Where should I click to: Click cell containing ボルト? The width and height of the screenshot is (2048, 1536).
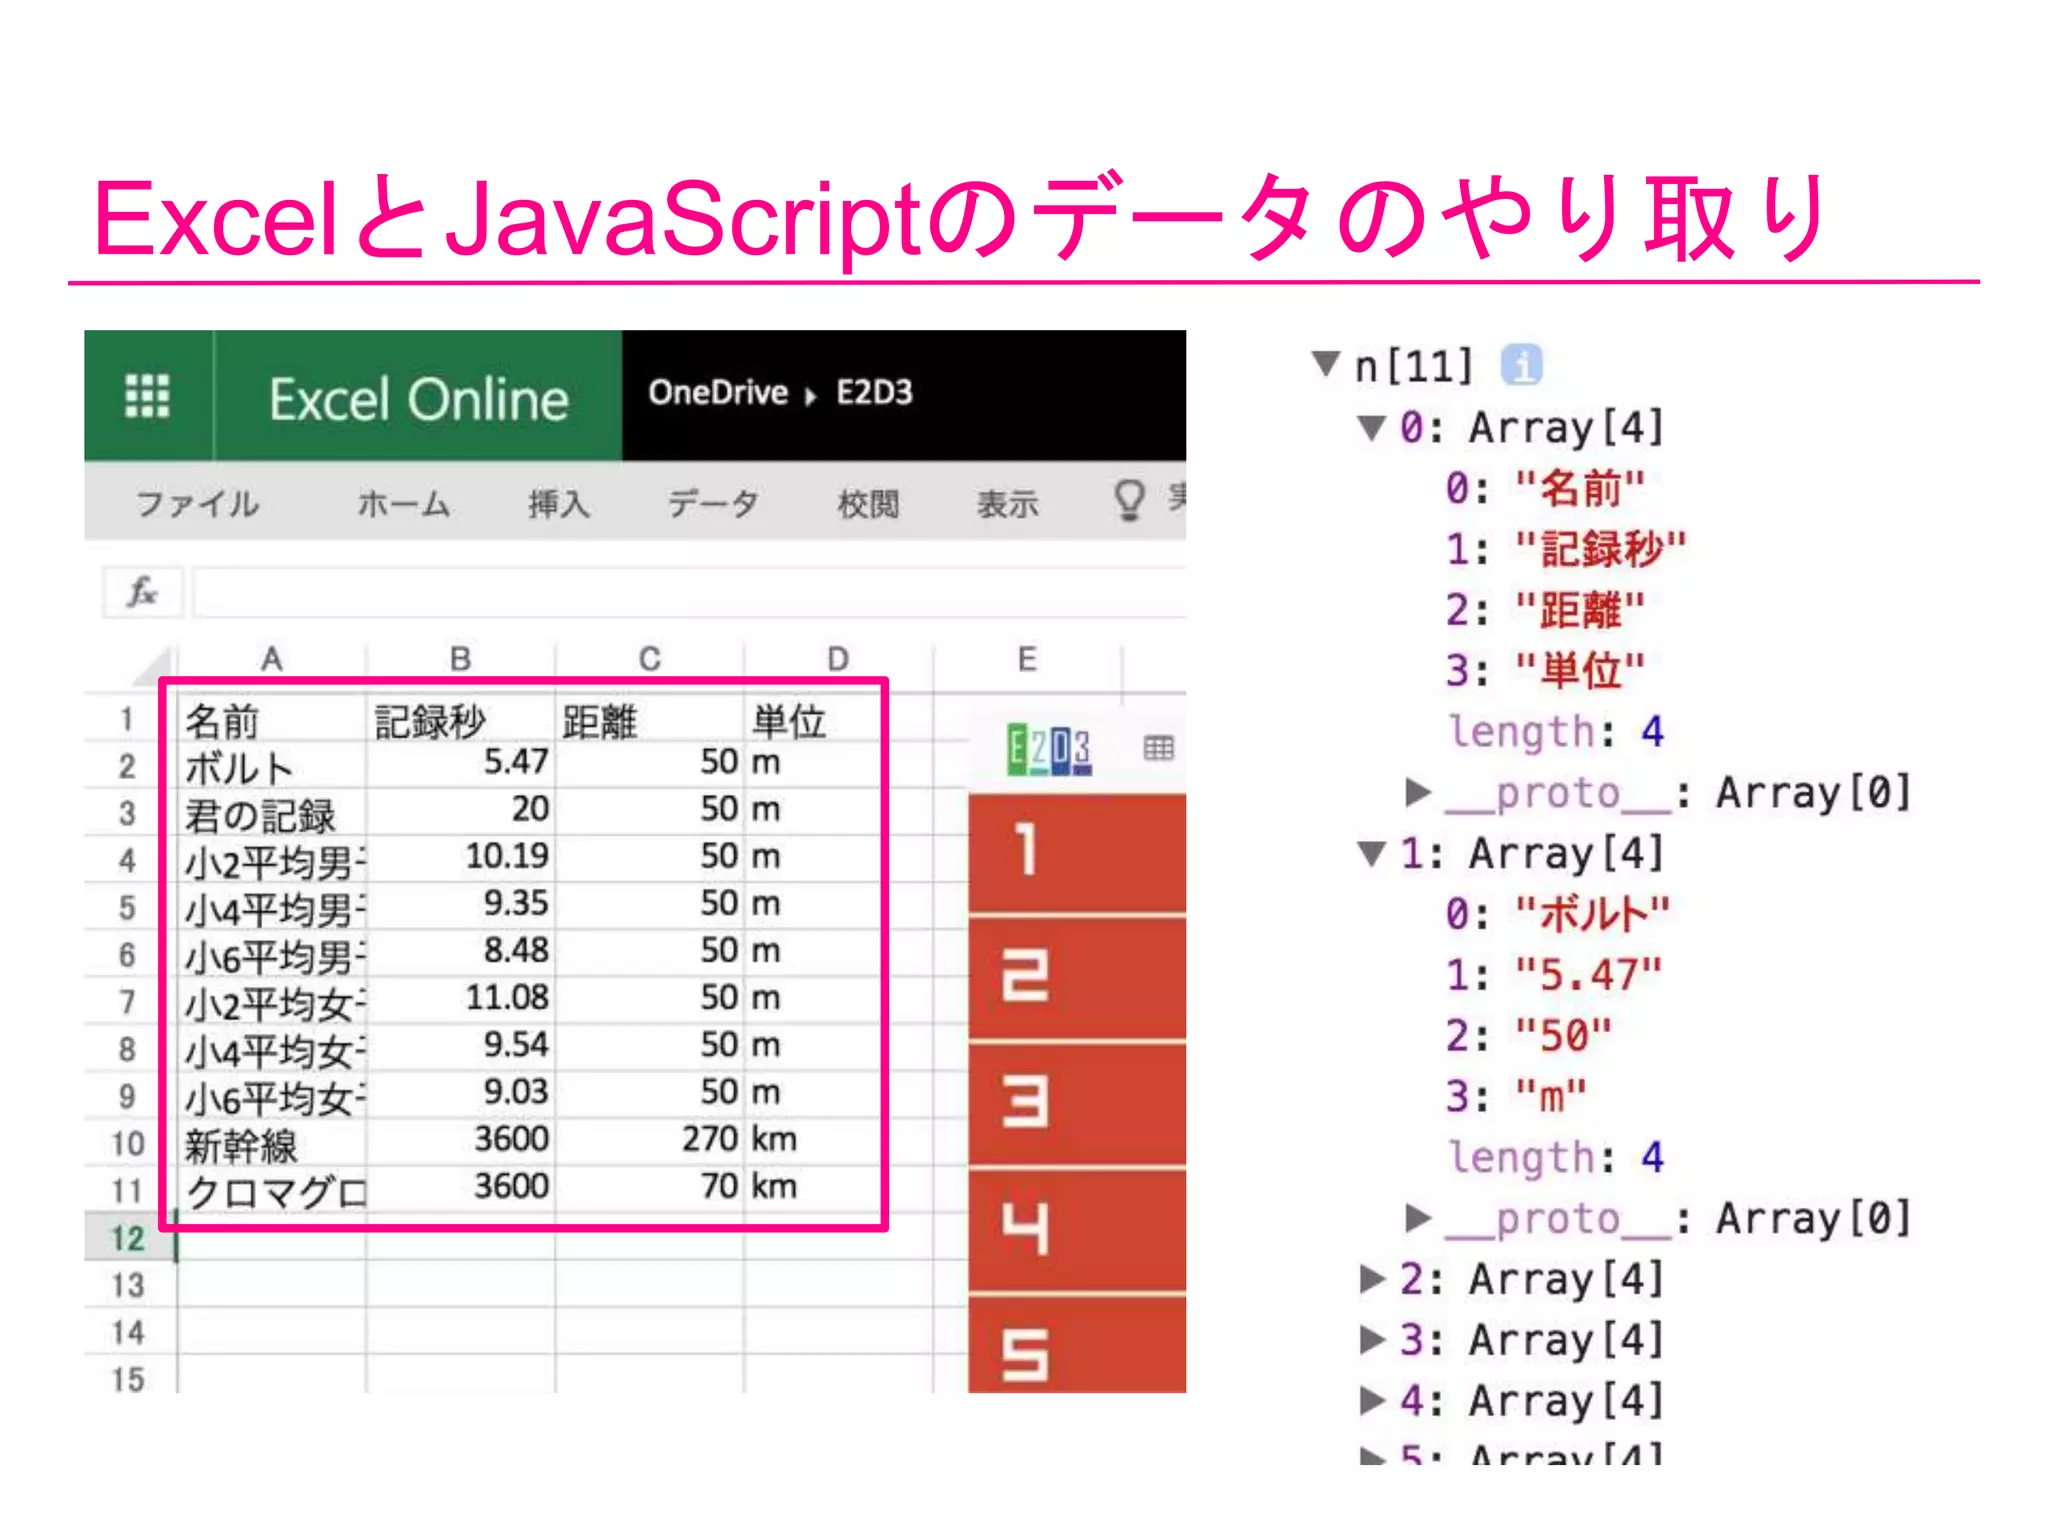point(272,766)
